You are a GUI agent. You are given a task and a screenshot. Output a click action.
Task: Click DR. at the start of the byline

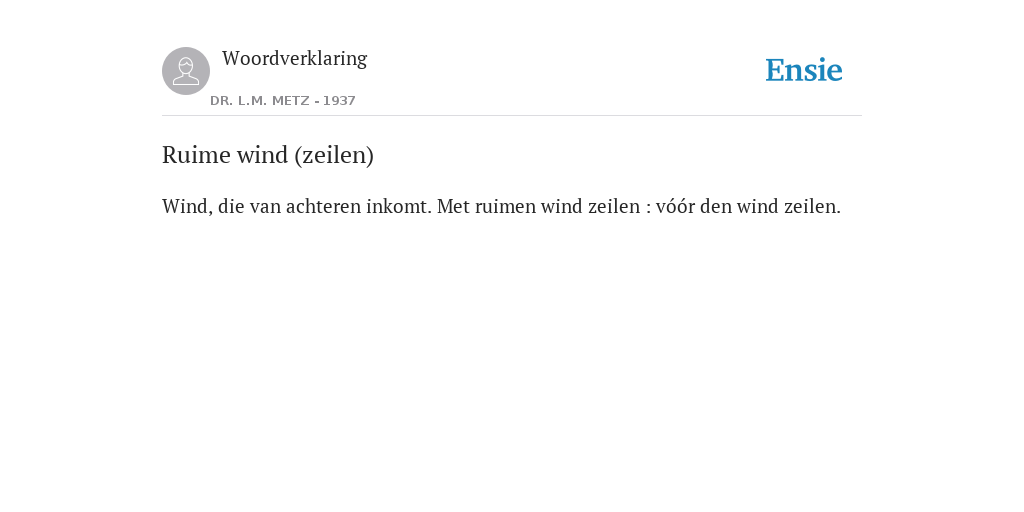point(222,101)
